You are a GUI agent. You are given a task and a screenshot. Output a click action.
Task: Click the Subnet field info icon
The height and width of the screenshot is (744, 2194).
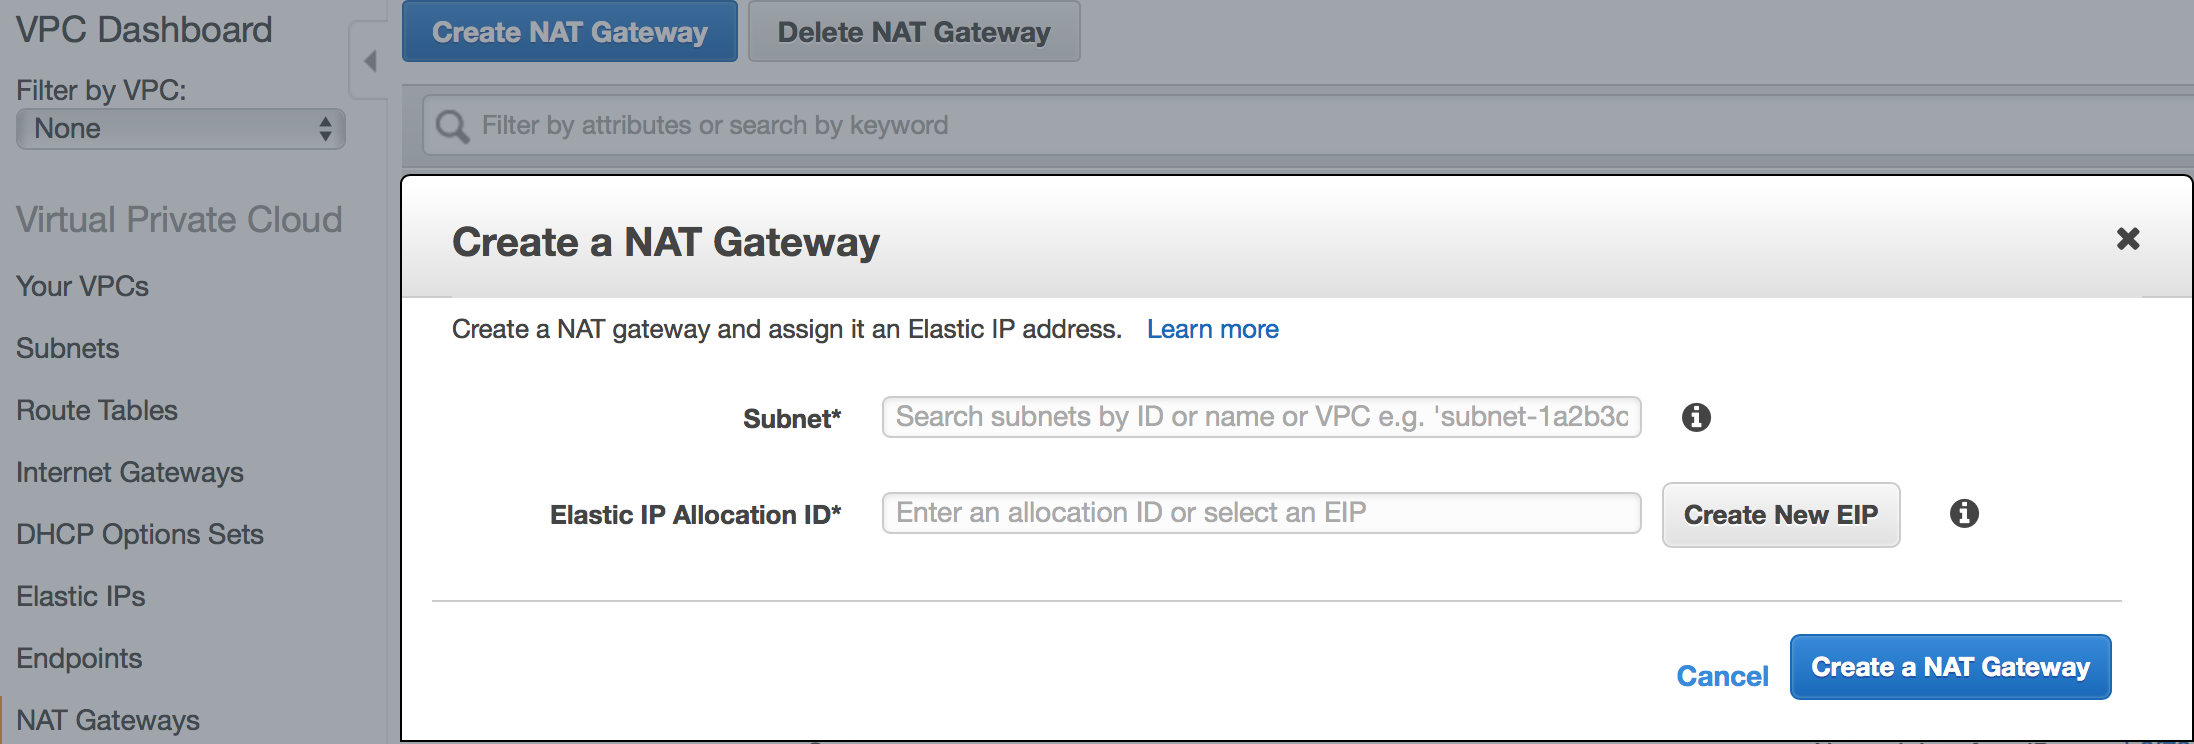pyautogui.click(x=1696, y=417)
